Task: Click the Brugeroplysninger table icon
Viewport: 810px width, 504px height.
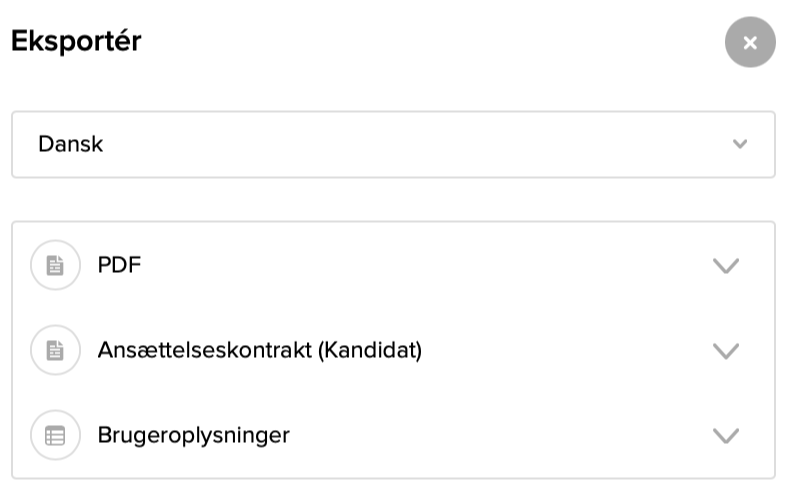Action: pos(55,436)
